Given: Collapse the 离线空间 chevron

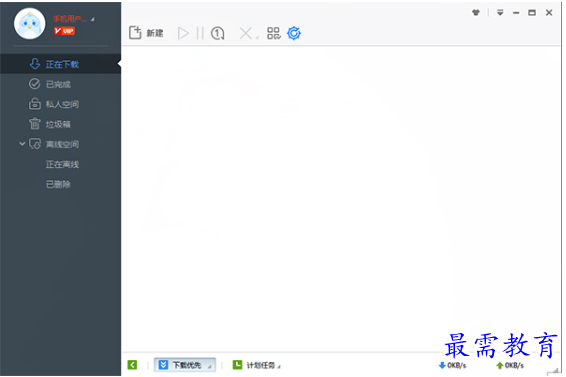Looking at the screenshot, I should tap(22, 144).
